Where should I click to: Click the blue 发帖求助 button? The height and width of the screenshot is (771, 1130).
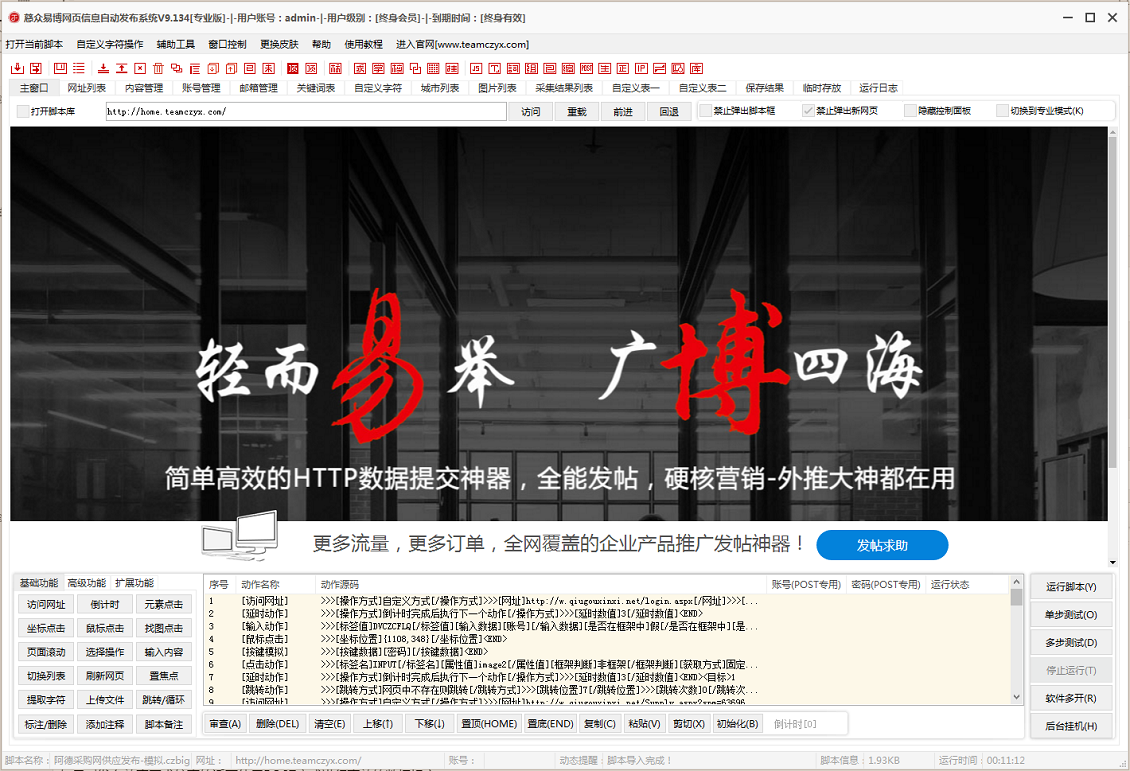(x=882, y=545)
